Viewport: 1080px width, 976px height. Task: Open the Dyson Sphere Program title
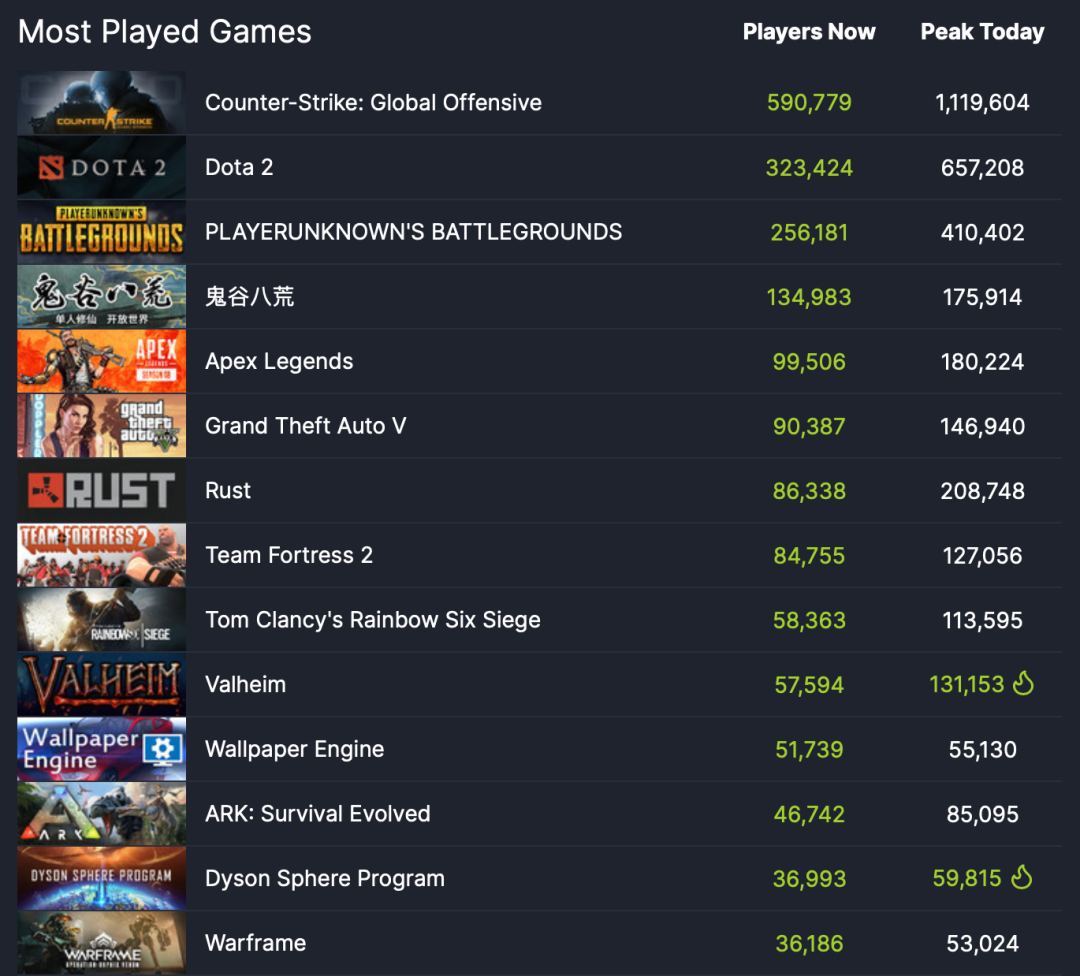(x=325, y=879)
